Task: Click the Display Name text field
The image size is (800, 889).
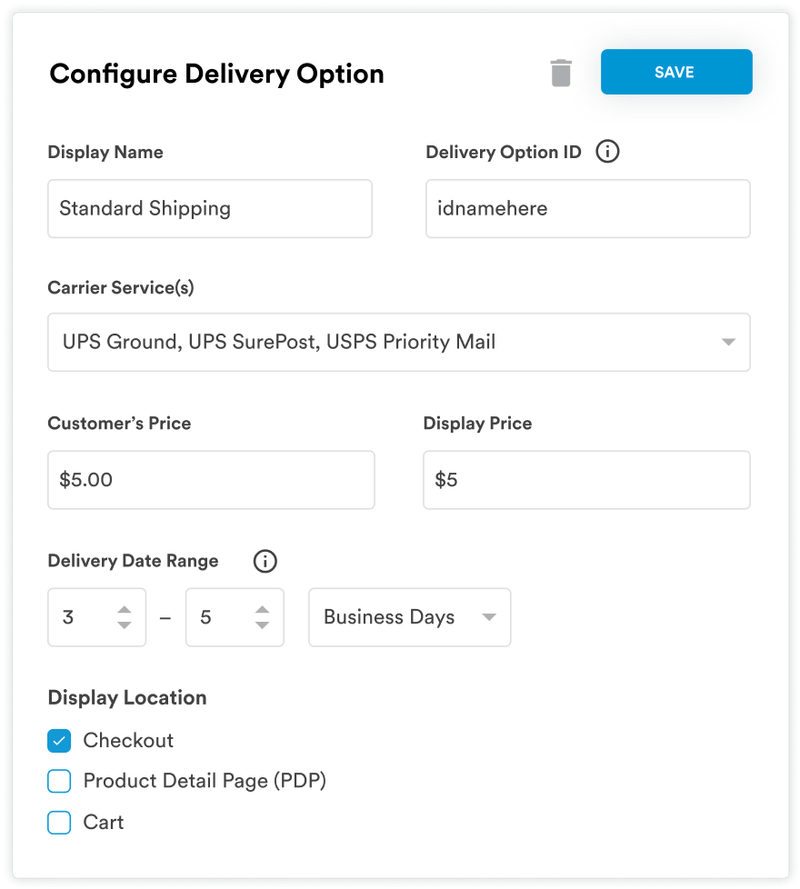Action: [210, 208]
